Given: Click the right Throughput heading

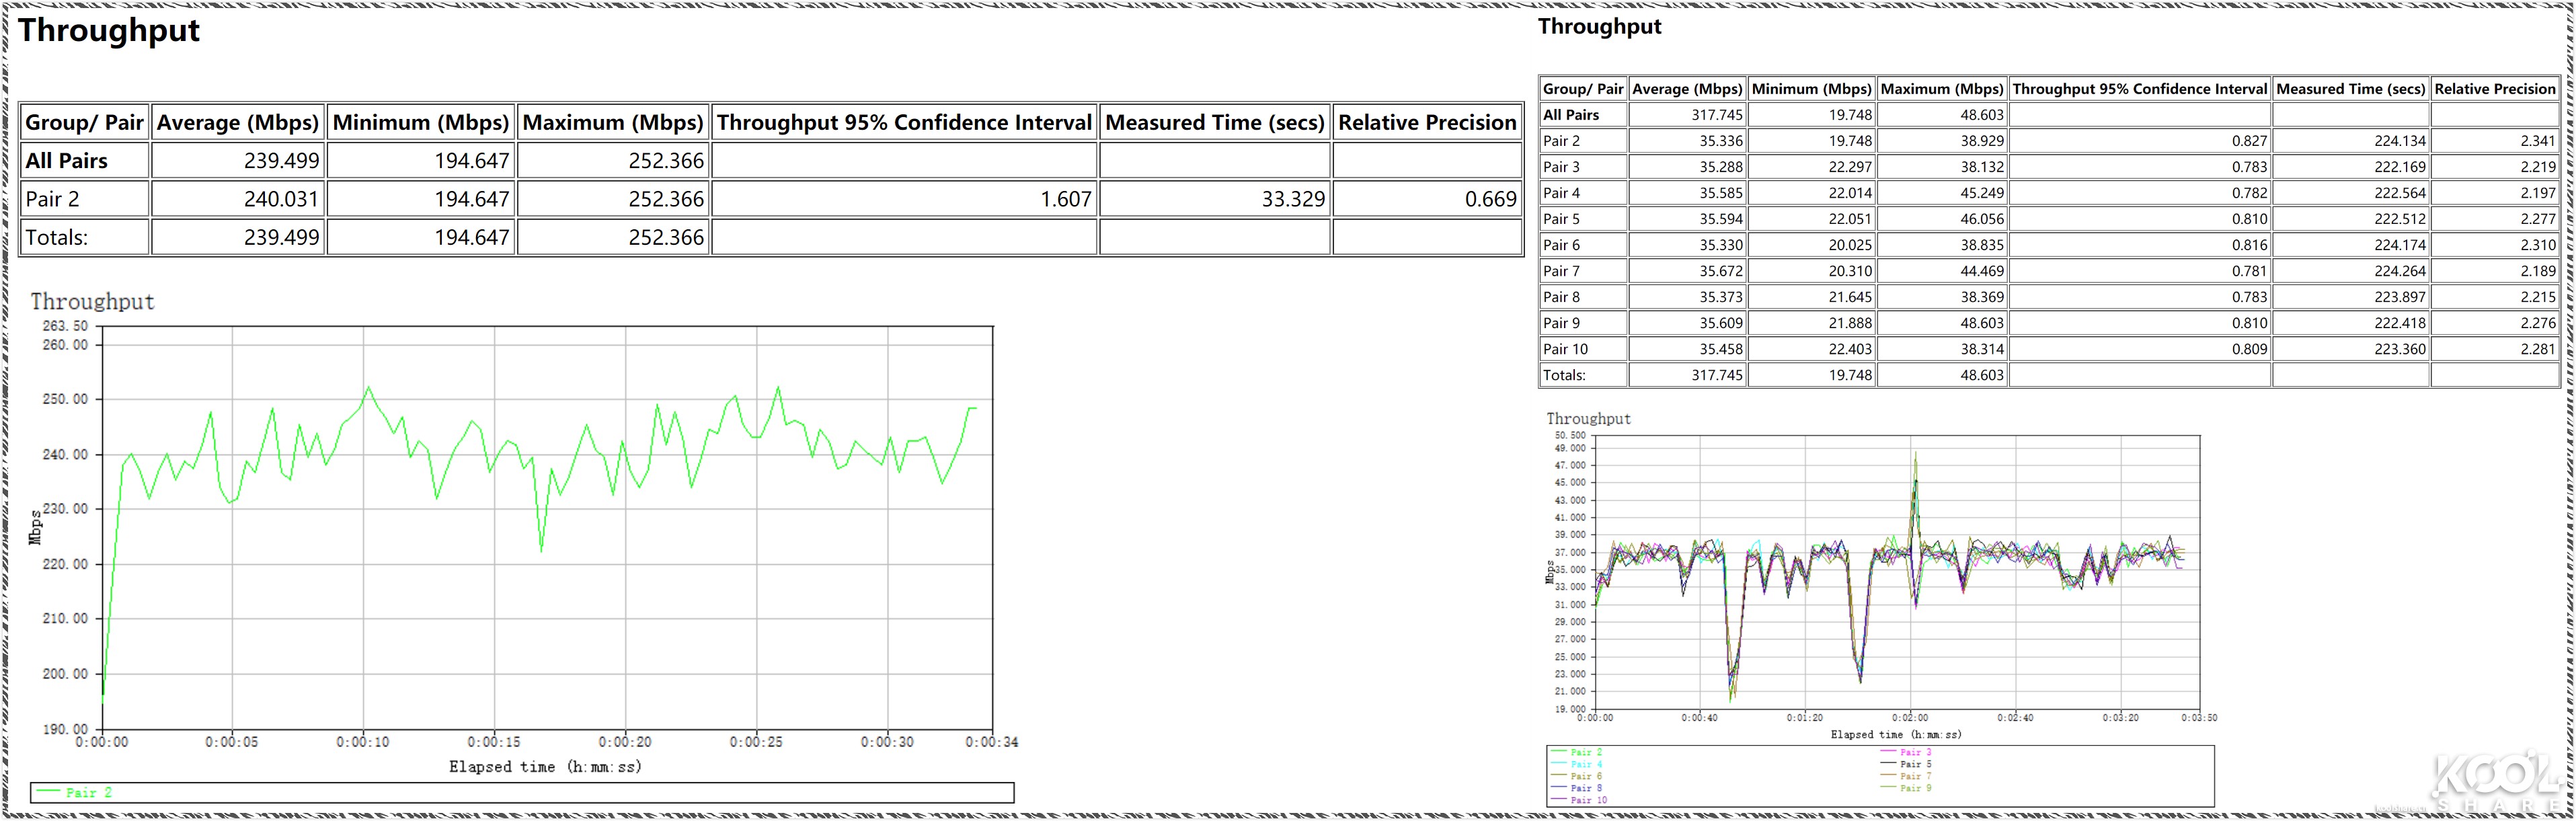Looking at the screenshot, I should pos(1599,27).
